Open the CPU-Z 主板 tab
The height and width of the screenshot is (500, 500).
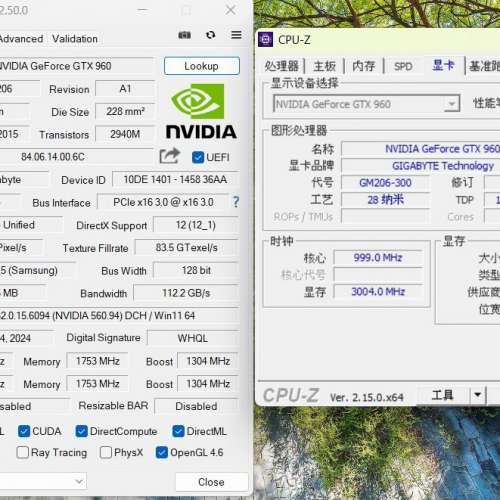click(324, 66)
